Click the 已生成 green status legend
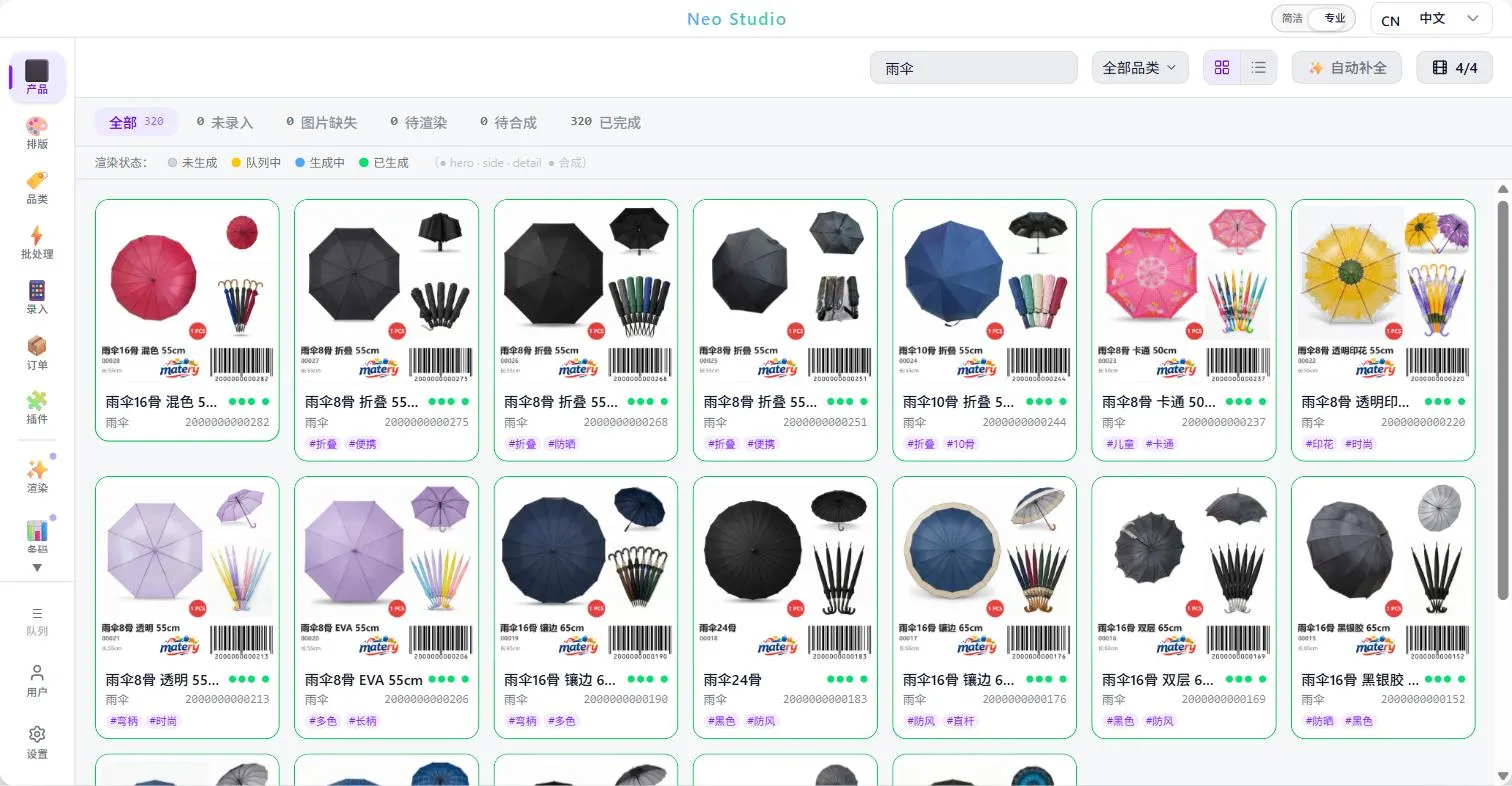The height and width of the screenshot is (786, 1512). tap(384, 163)
